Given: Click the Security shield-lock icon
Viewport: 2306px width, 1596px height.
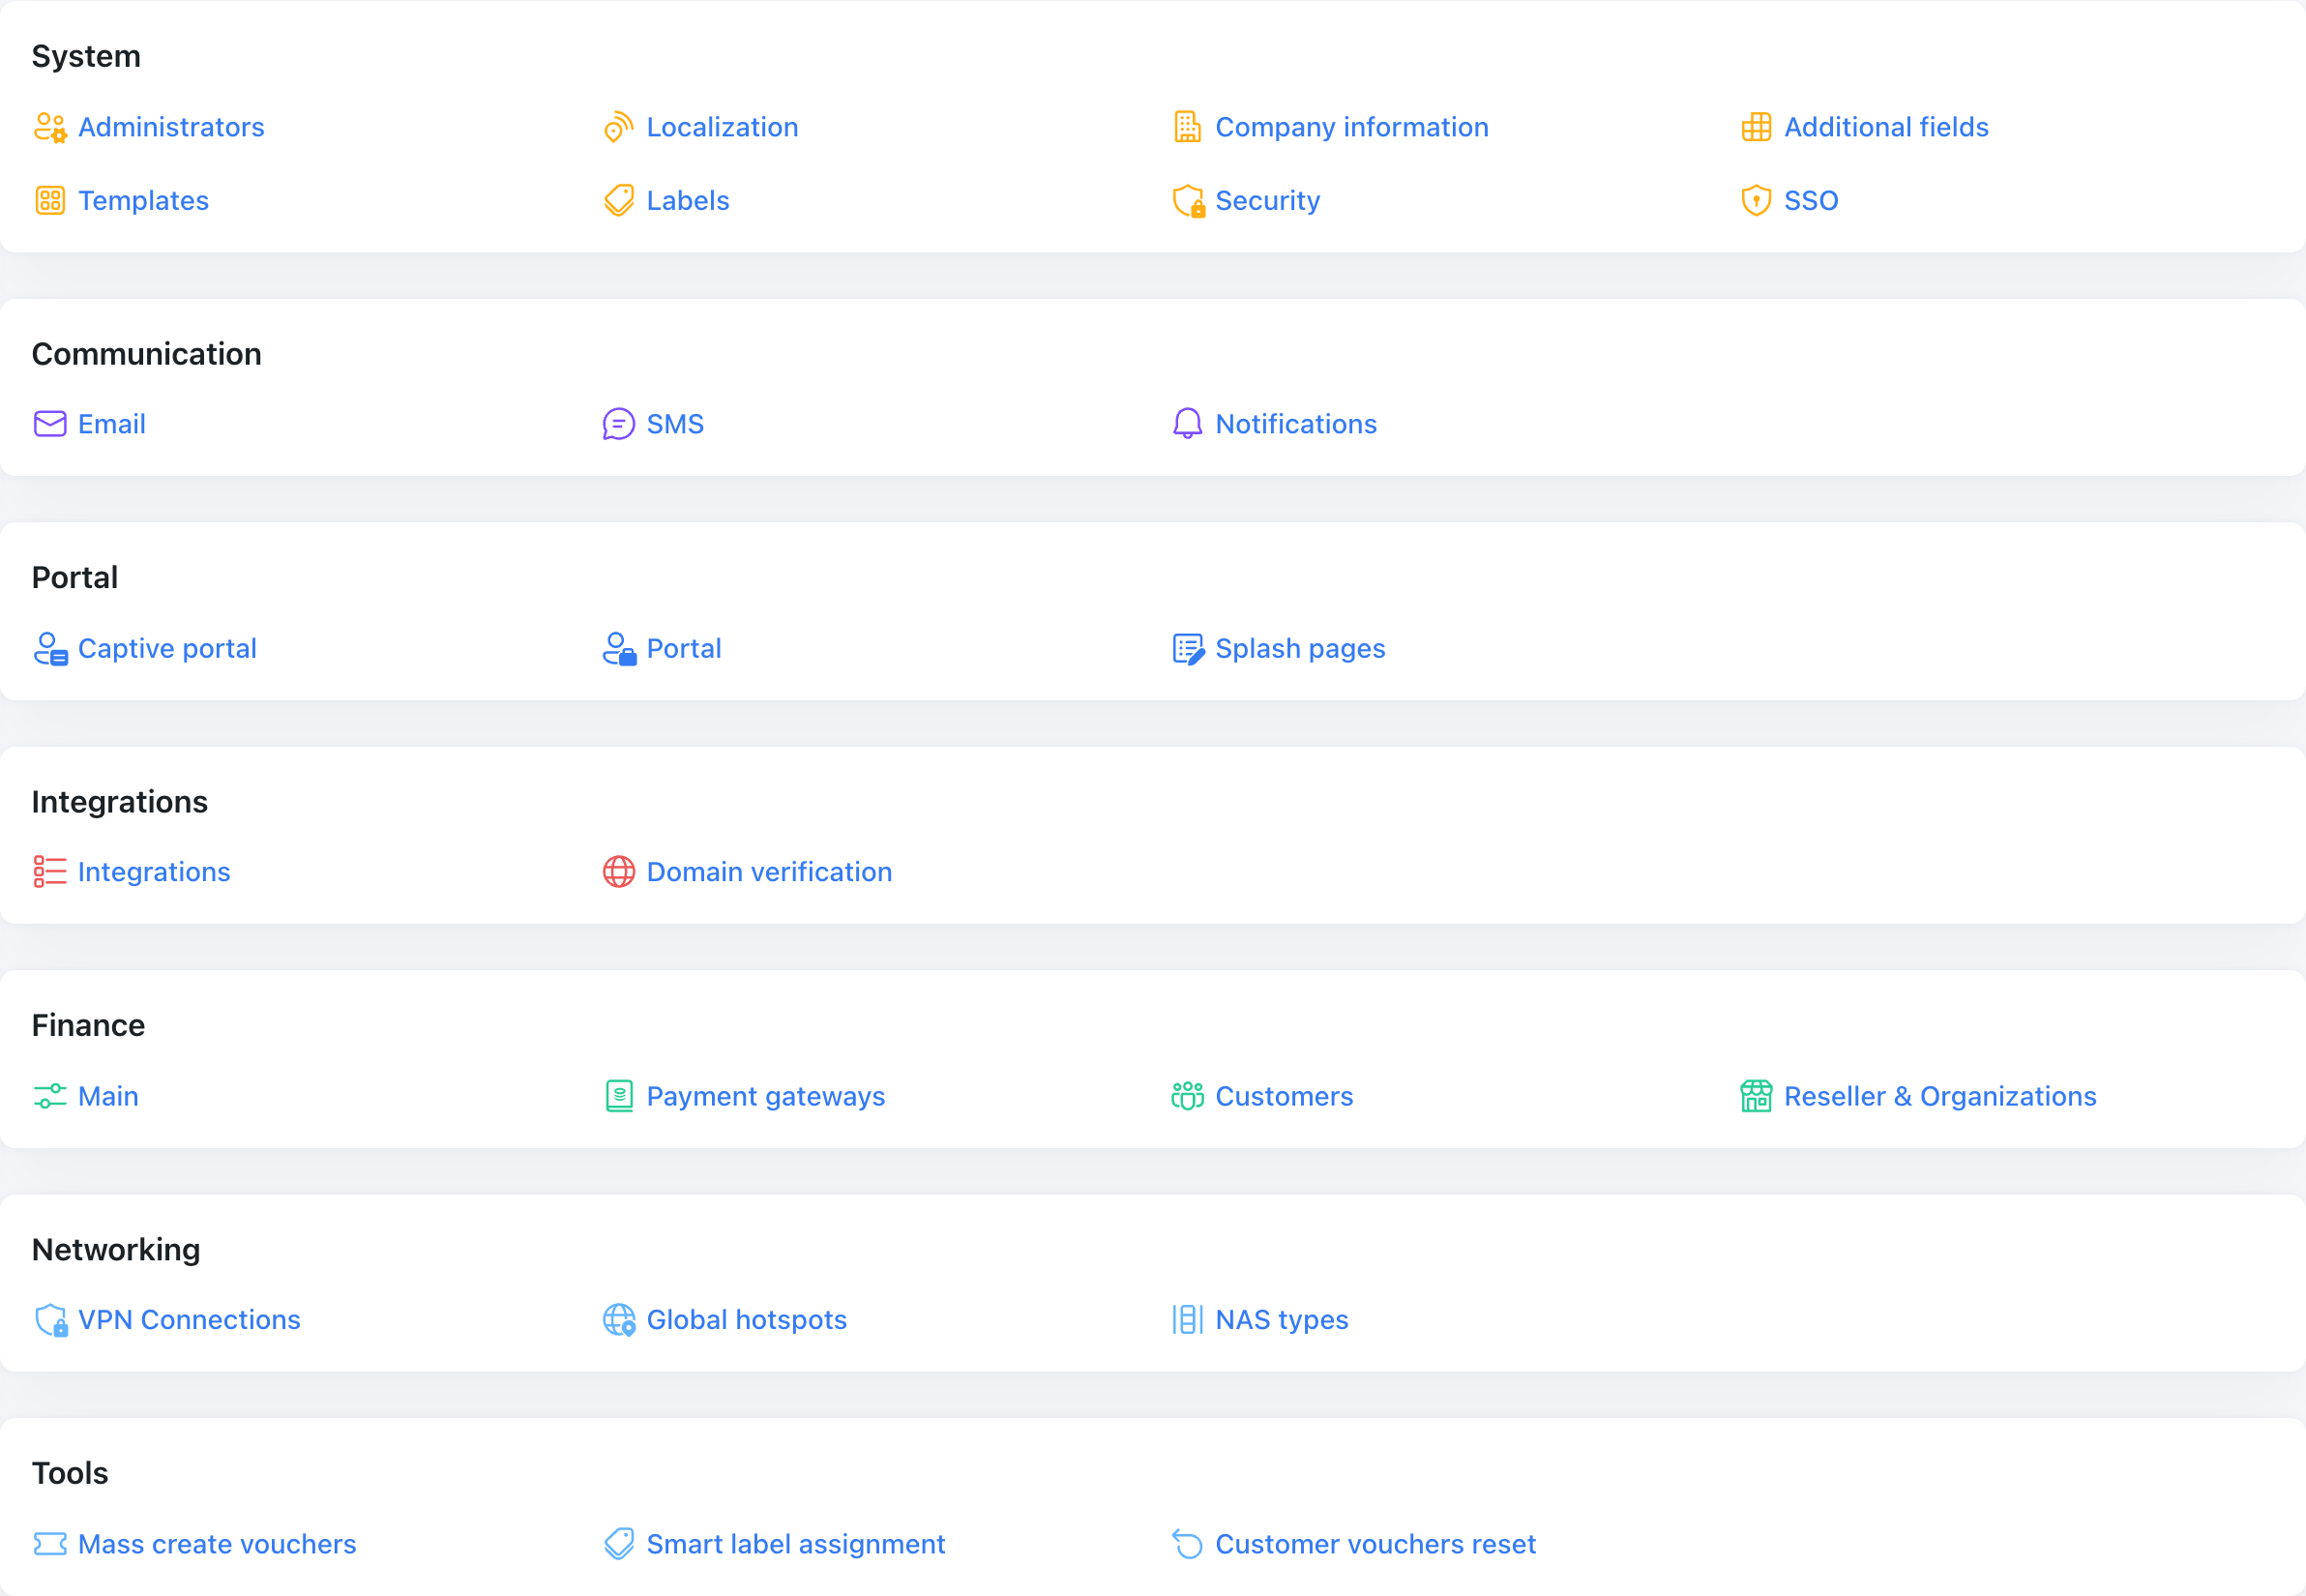Looking at the screenshot, I should (1188, 201).
